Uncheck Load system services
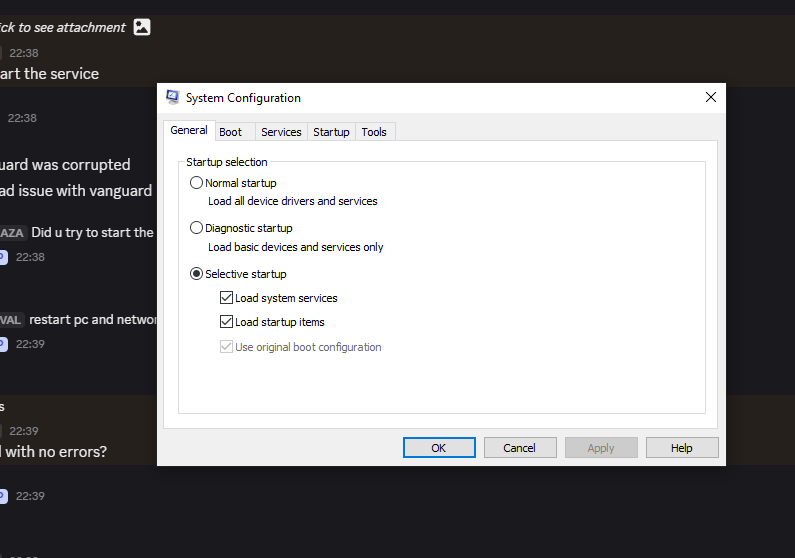 (x=226, y=297)
